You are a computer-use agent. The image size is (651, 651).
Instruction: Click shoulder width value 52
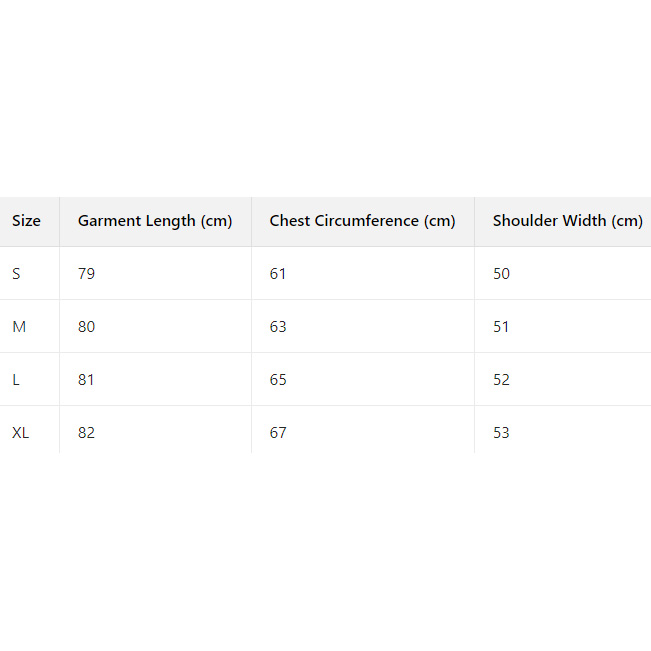pyautogui.click(x=501, y=380)
